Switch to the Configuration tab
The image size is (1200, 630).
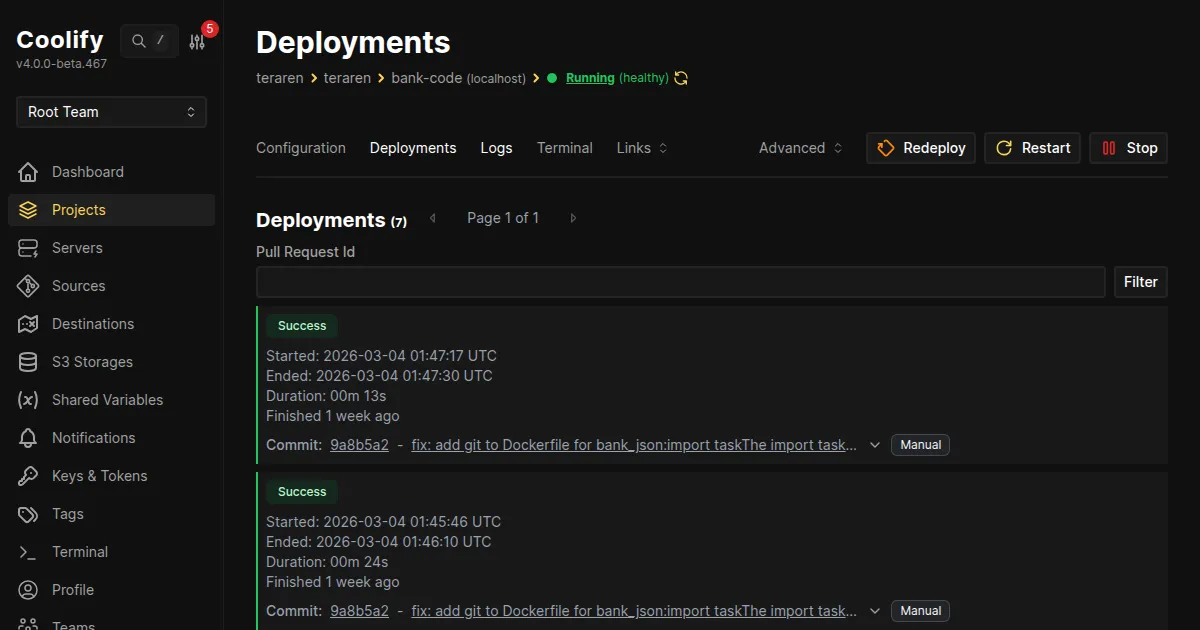300,147
